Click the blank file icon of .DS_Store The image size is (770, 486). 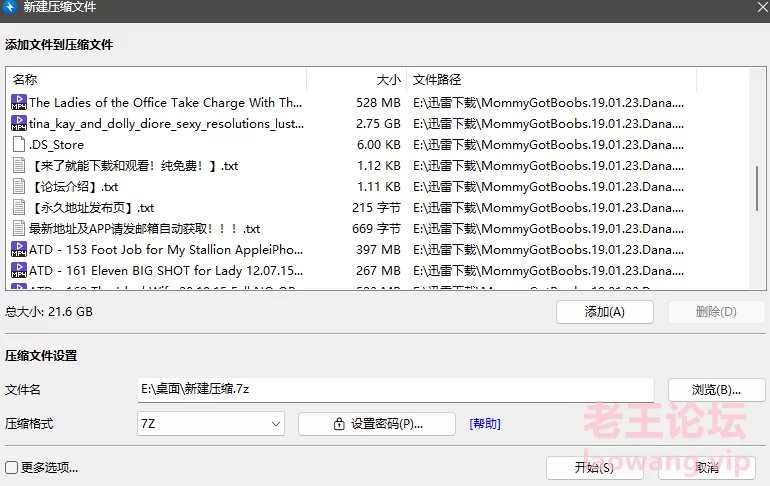19,144
